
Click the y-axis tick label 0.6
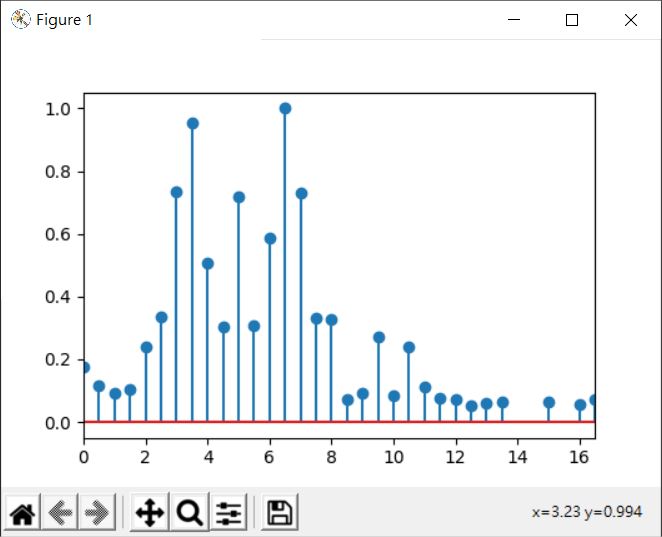tap(58, 235)
